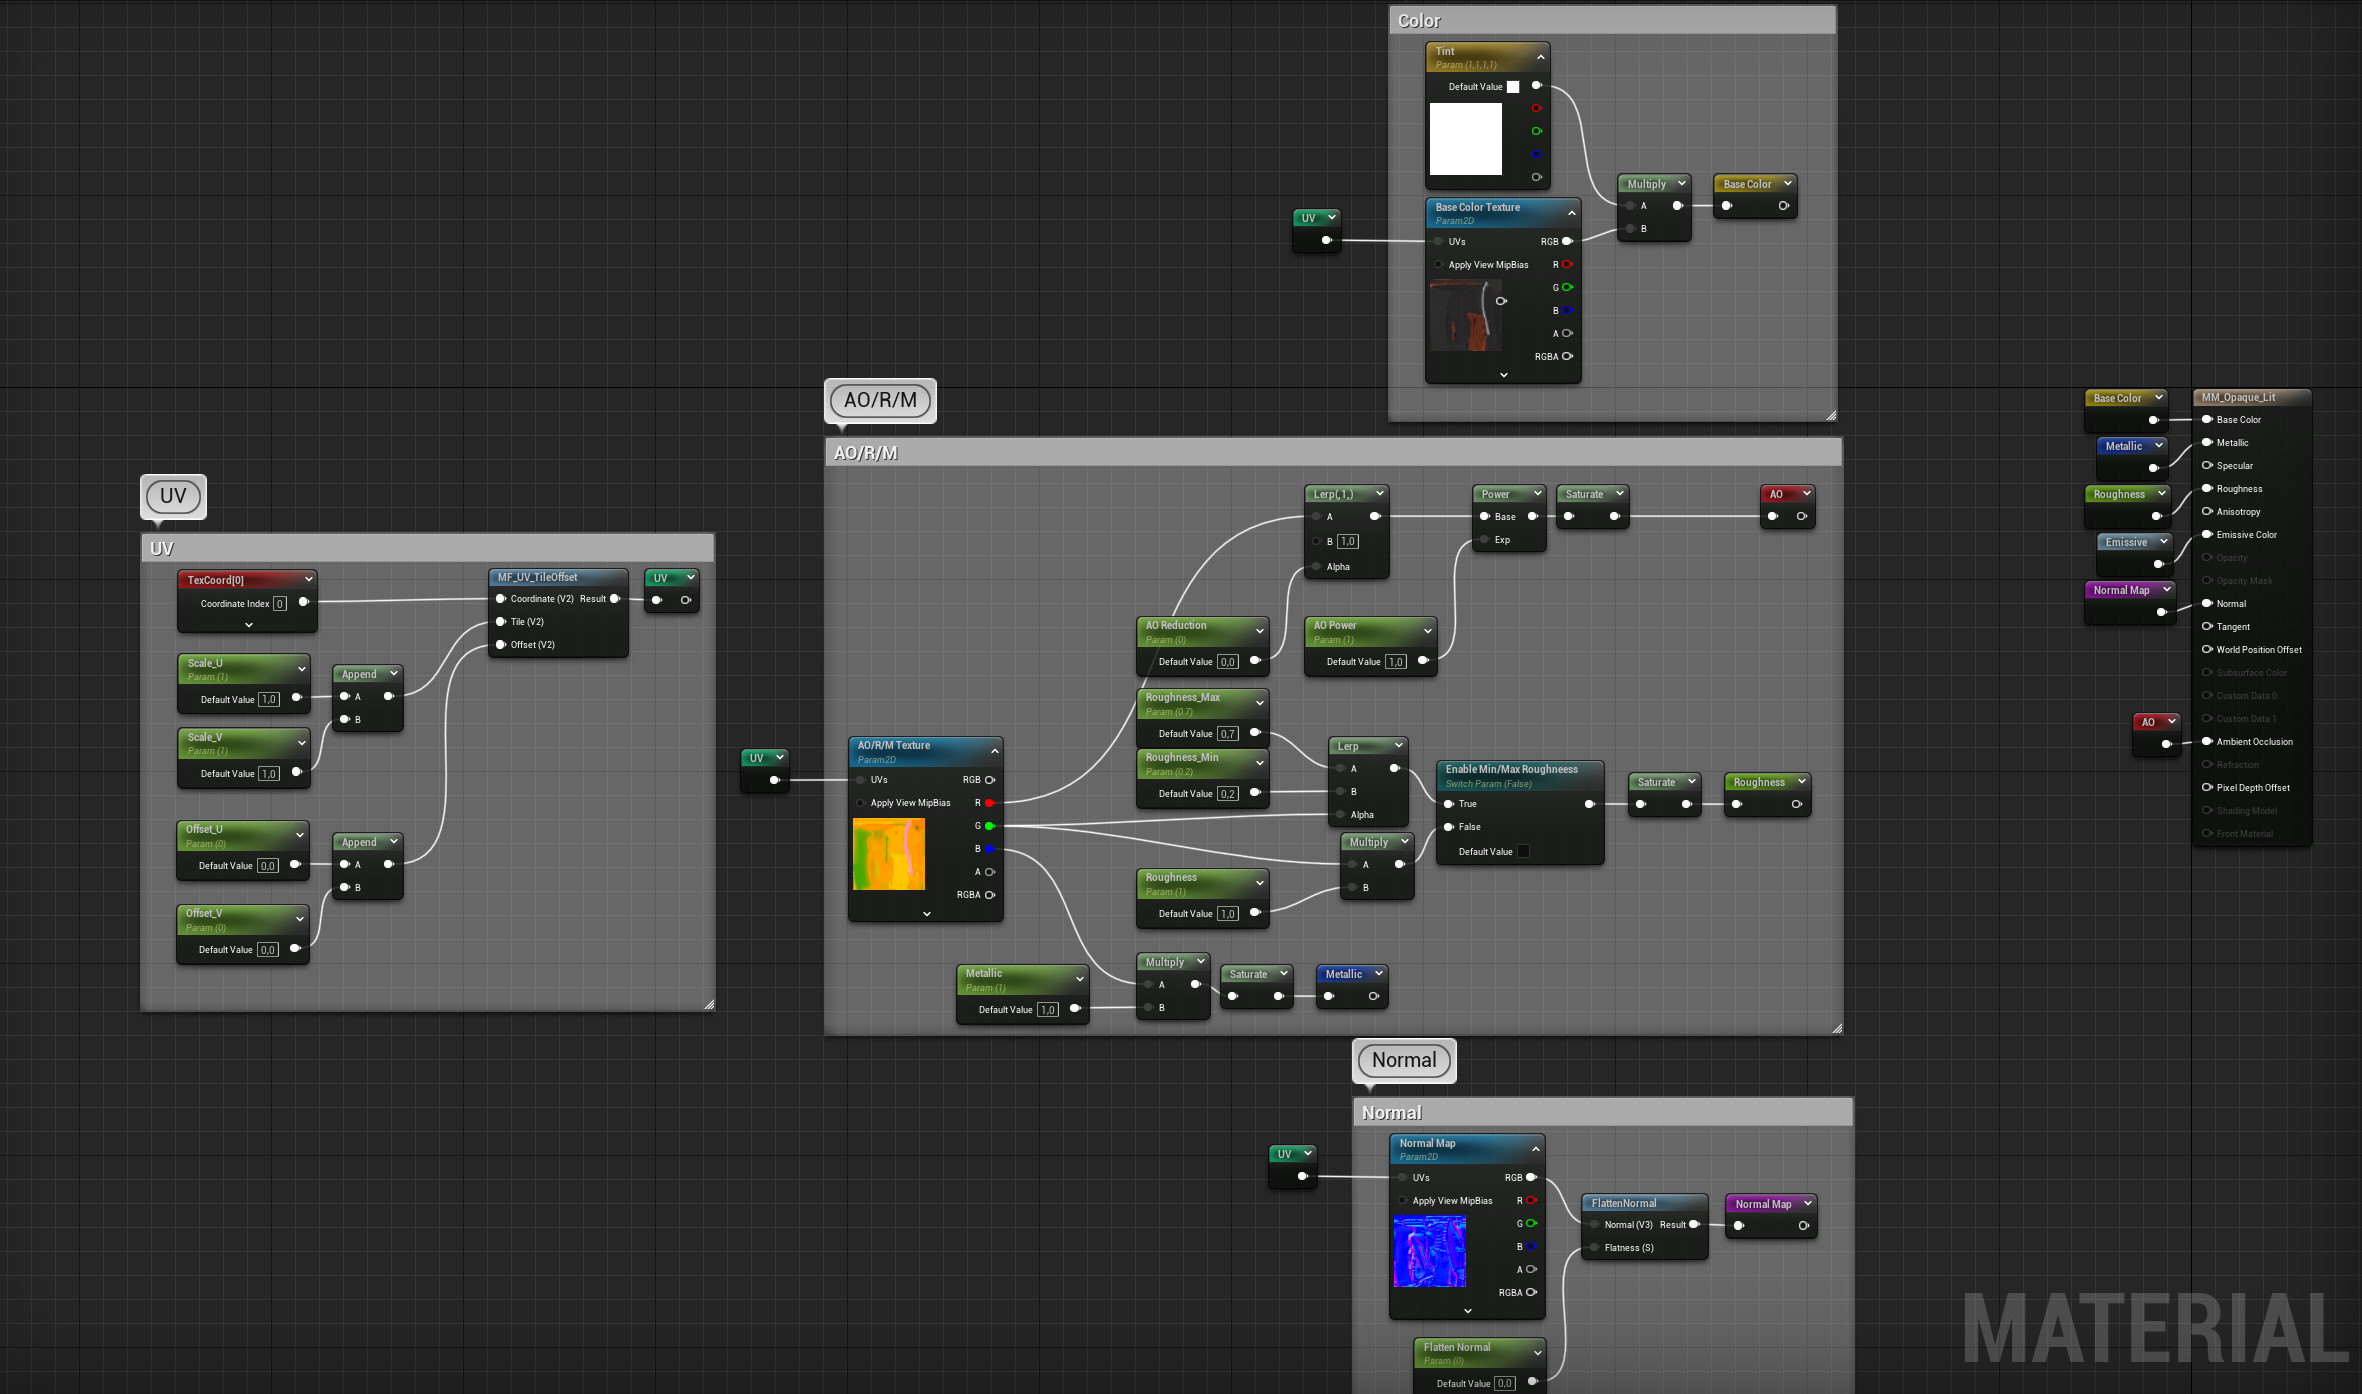Click the Normal input pin on MM_Opaque_Lit

(x=2207, y=604)
